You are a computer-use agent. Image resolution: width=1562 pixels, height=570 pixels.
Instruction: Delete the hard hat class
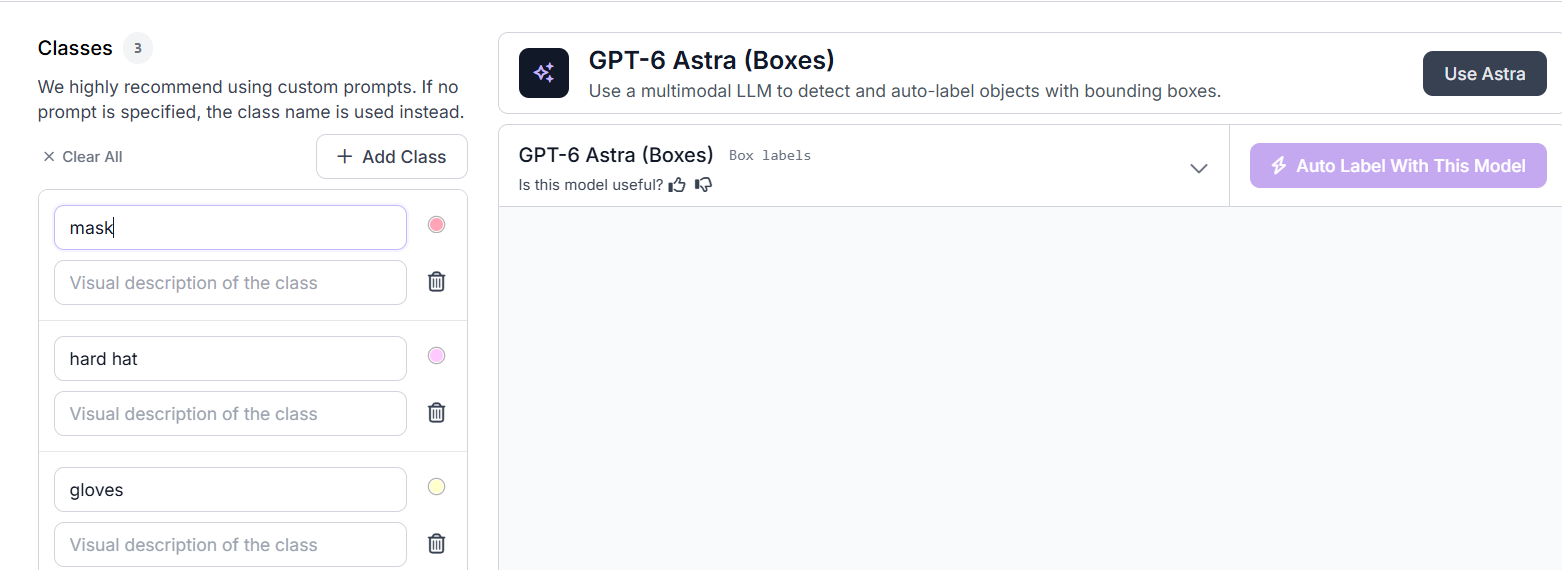[x=436, y=413]
